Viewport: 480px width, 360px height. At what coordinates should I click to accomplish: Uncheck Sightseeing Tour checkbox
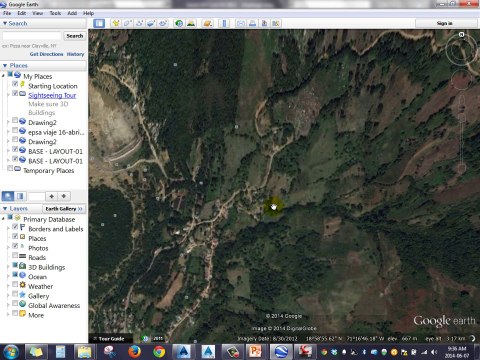(x=15, y=93)
